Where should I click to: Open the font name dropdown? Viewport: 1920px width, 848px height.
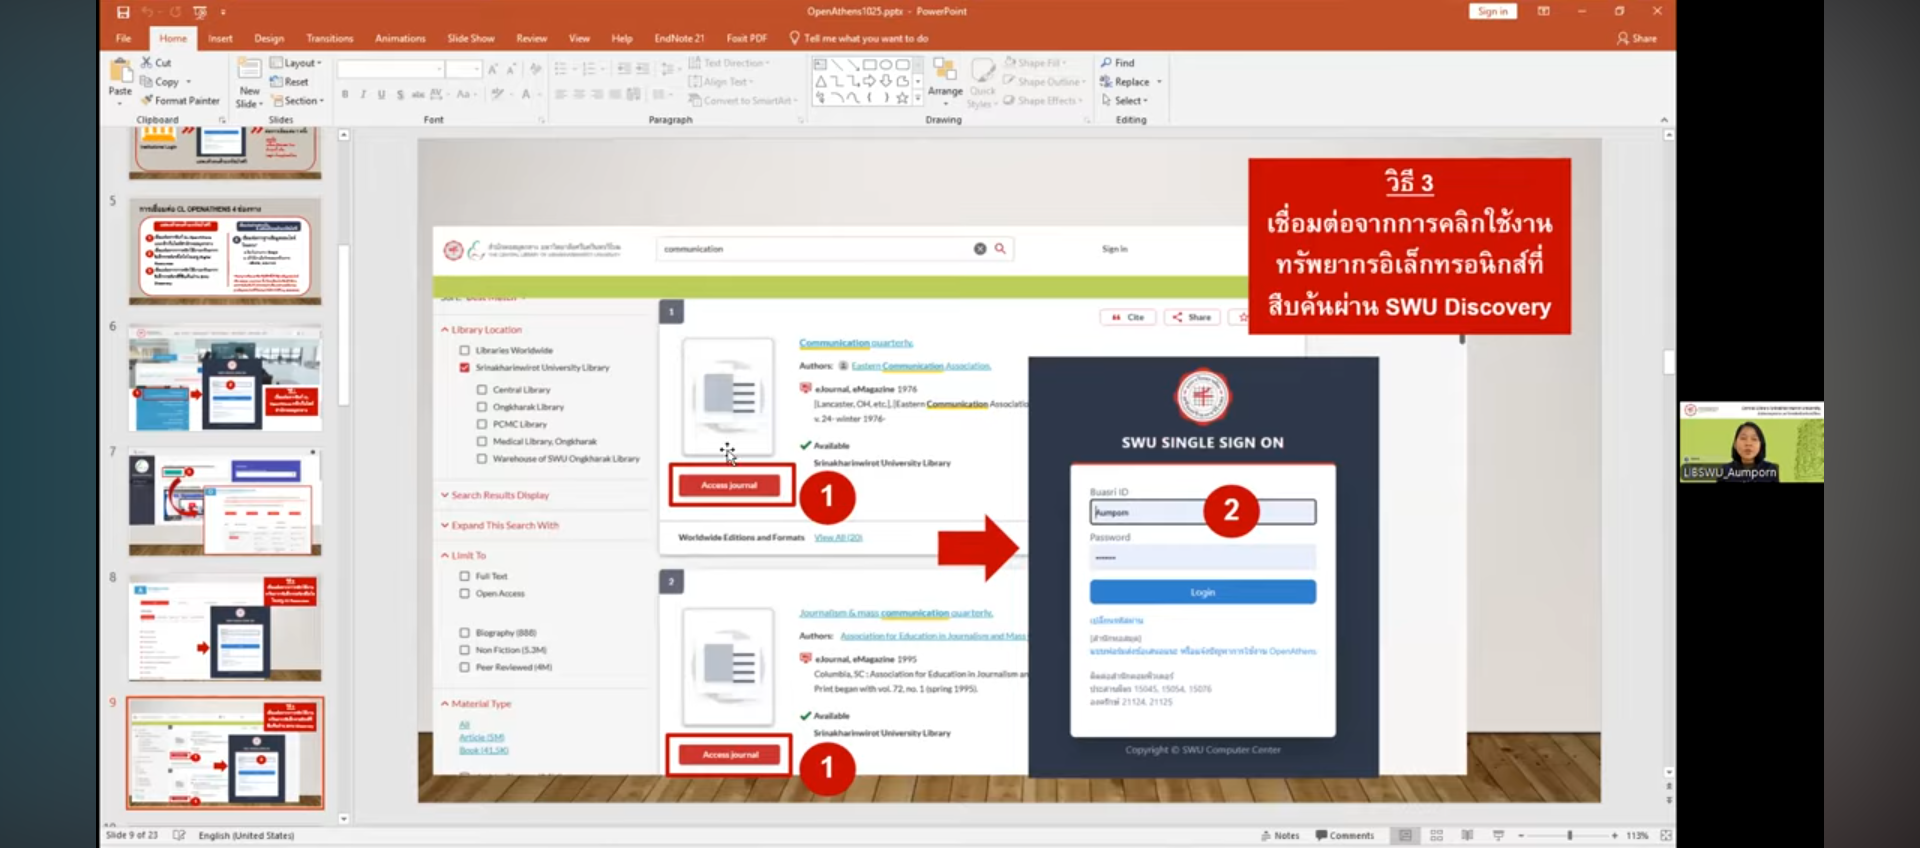[x=439, y=69]
